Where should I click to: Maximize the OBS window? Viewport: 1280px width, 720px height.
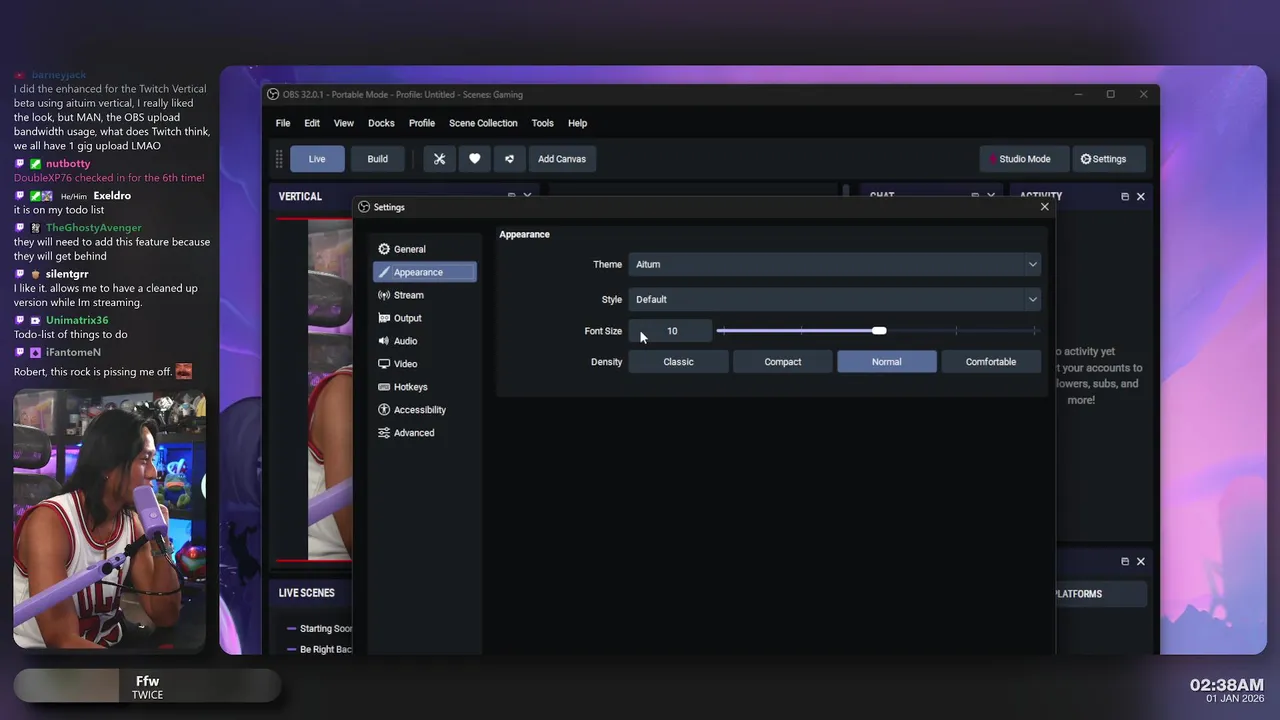pos(1110,95)
